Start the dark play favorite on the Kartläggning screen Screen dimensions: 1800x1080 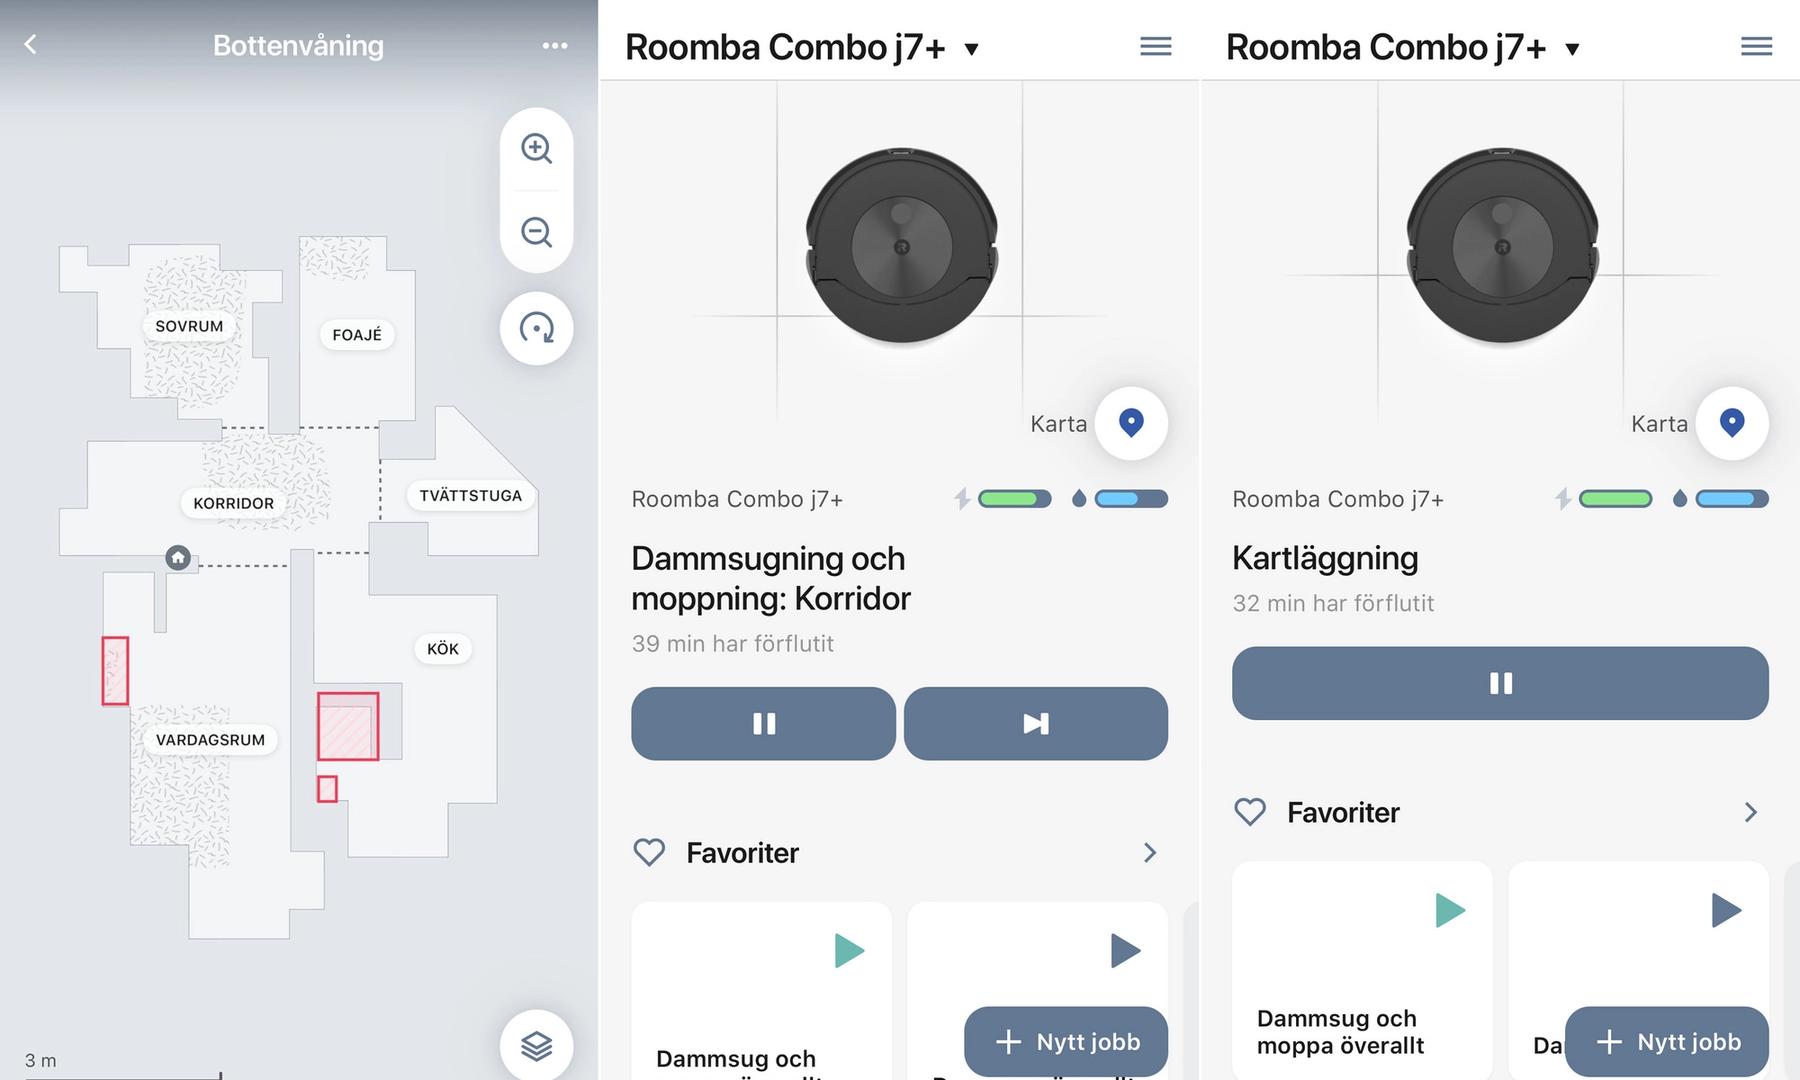click(1726, 910)
